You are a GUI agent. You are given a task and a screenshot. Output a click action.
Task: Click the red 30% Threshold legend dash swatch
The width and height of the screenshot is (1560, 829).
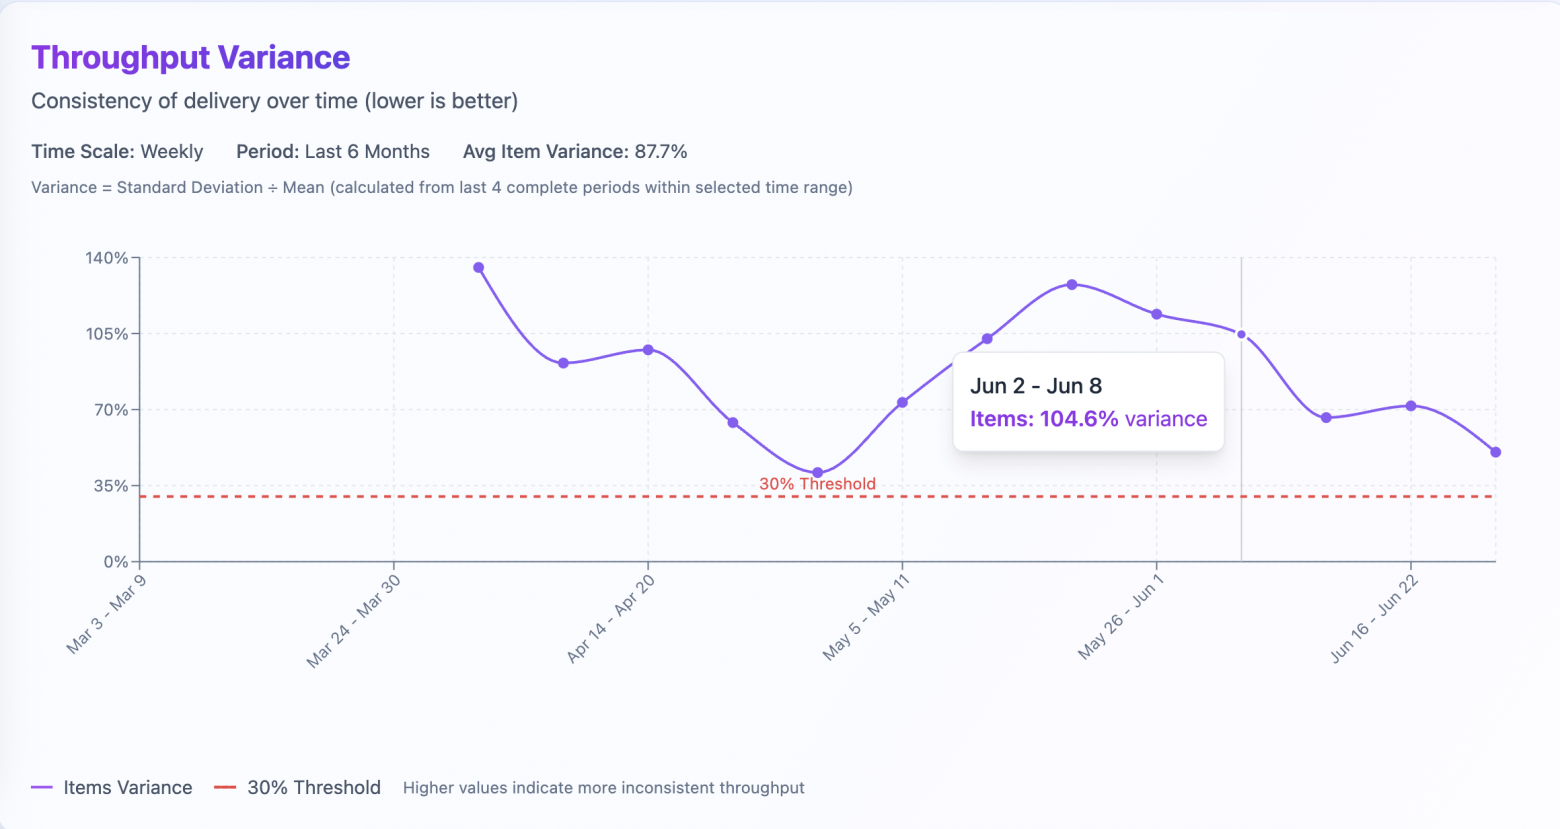pyautogui.click(x=225, y=788)
